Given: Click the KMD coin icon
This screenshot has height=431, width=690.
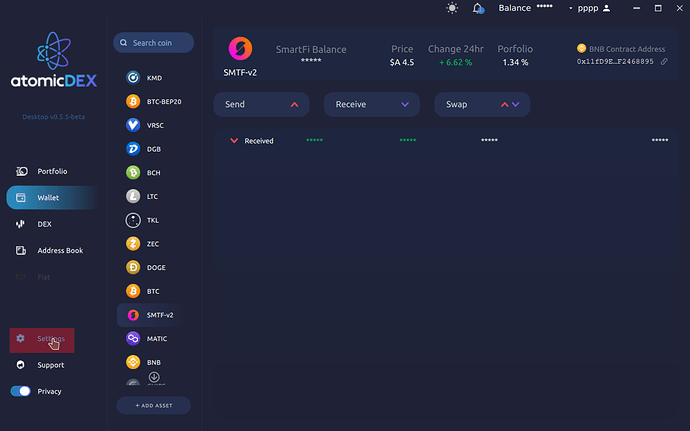Looking at the screenshot, I should [x=133, y=78].
